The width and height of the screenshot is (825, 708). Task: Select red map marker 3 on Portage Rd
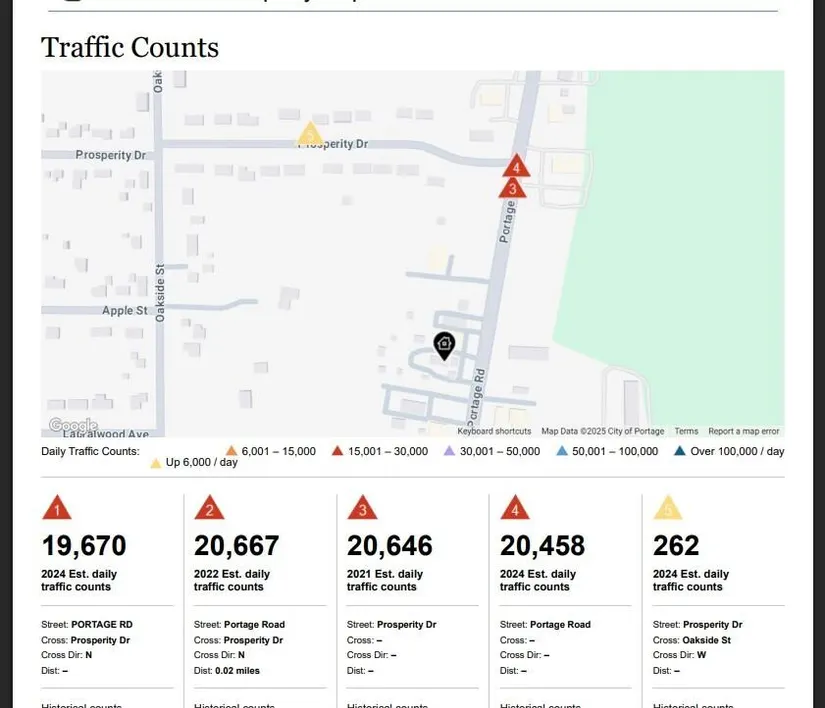coord(512,187)
